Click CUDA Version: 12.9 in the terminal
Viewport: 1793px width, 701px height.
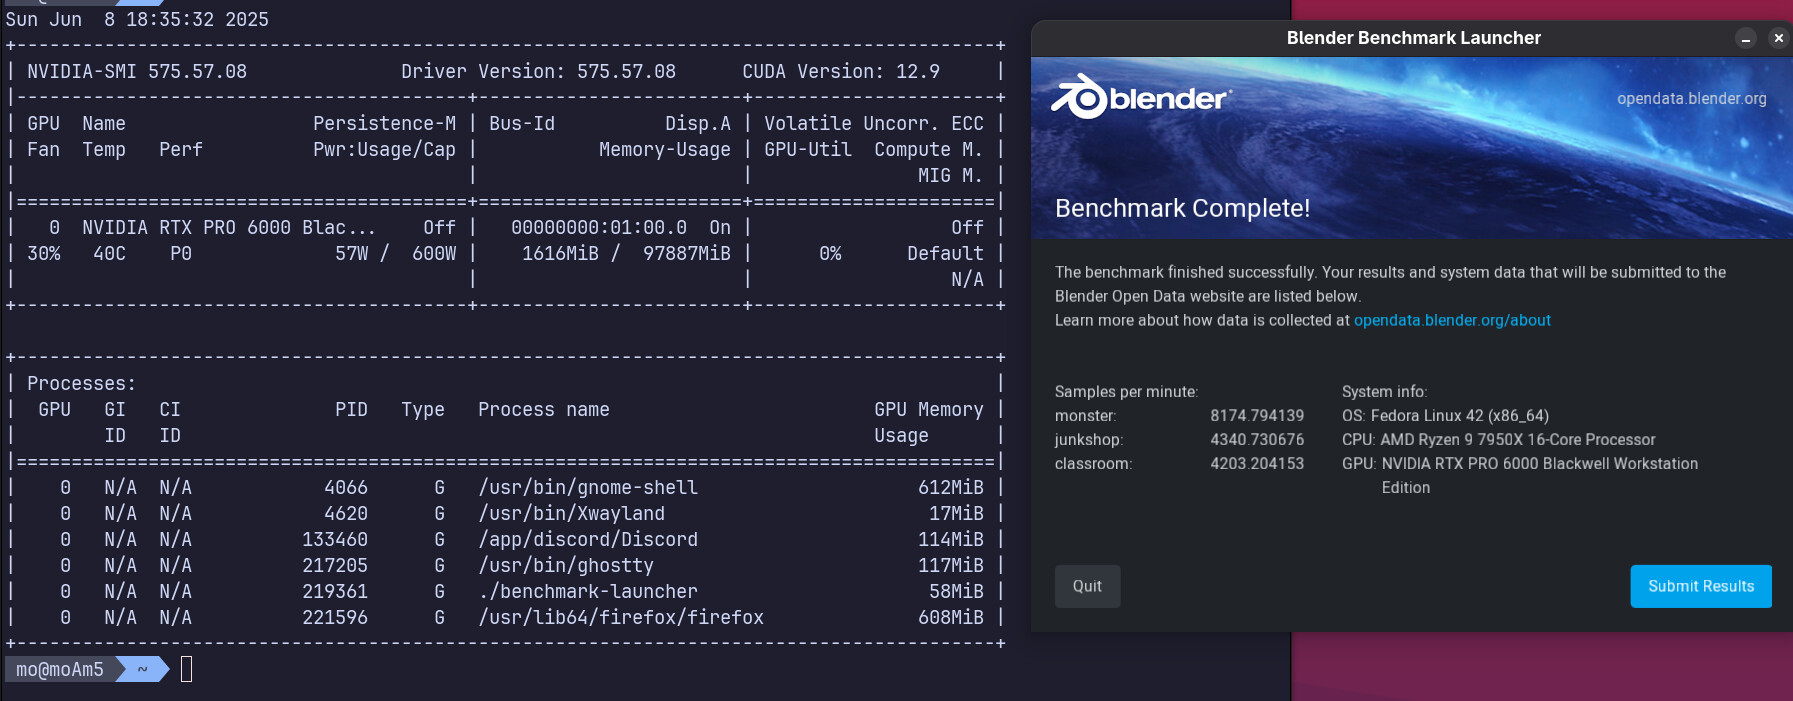(841, 71)
